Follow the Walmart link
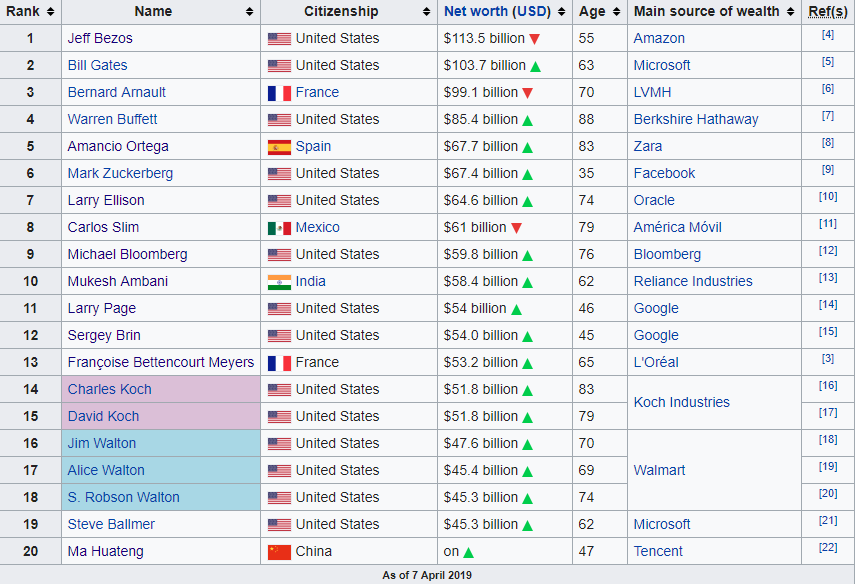 coord(659,470)
